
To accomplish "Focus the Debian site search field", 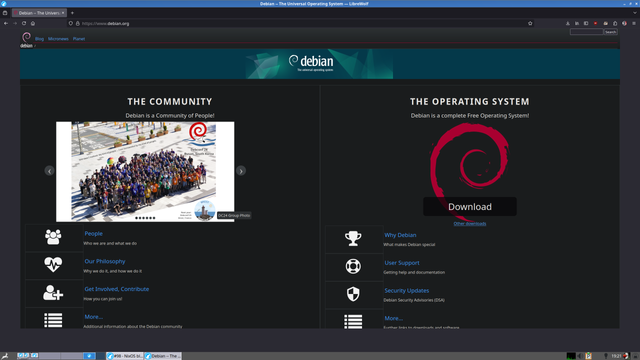I will (587, 32).
